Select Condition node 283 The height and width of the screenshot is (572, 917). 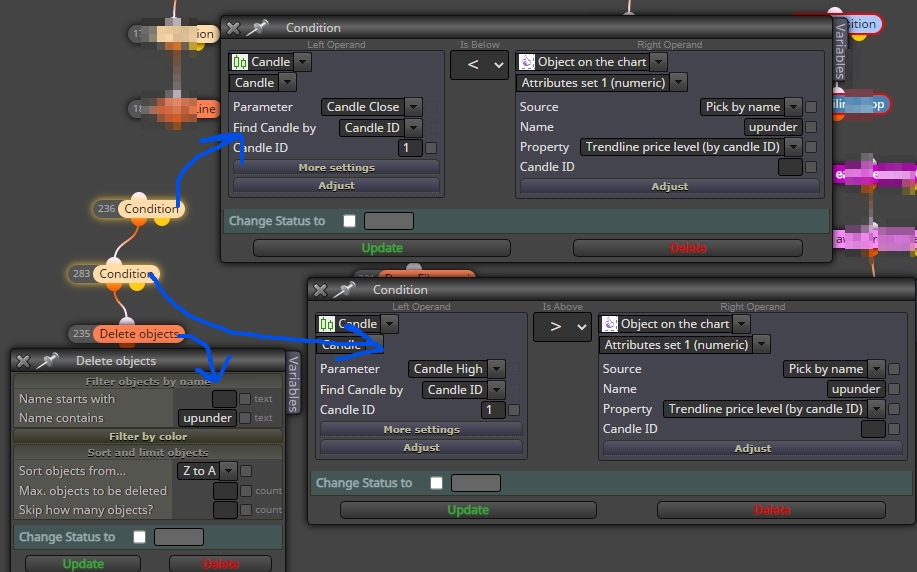click(126, 274)
